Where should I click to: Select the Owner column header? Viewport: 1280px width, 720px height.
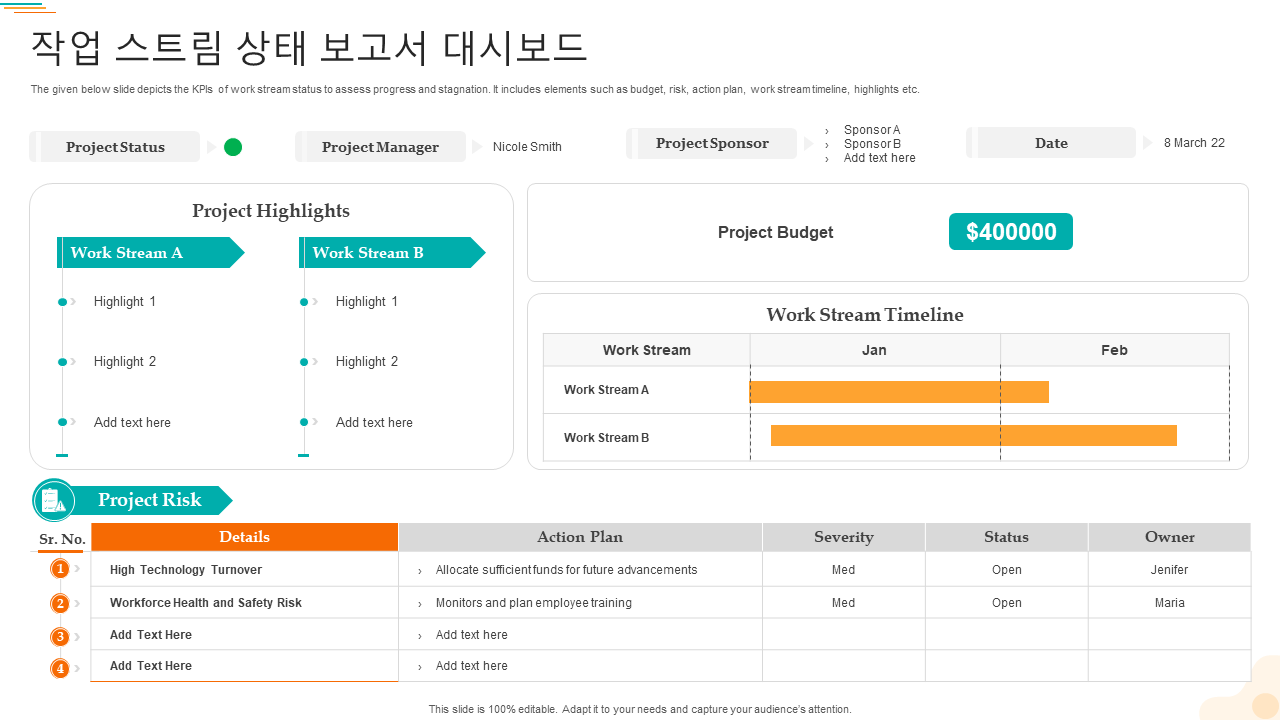tap(1170, 537)
